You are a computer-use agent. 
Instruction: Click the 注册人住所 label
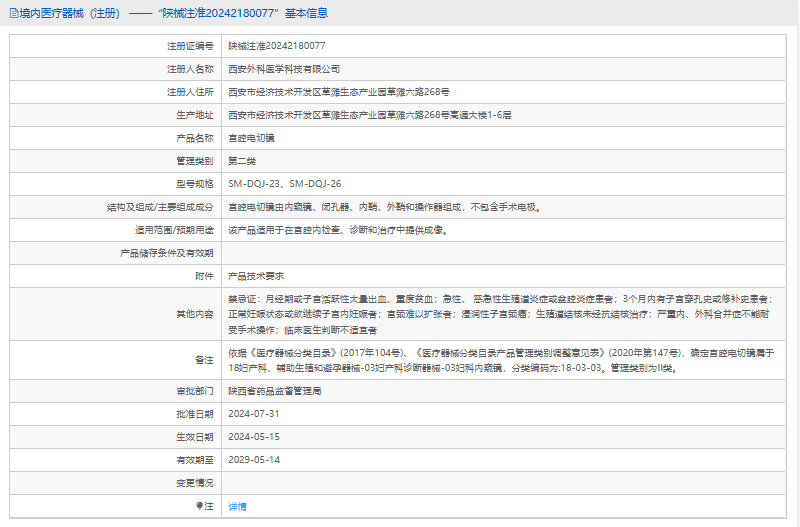[x=190, y=92]
